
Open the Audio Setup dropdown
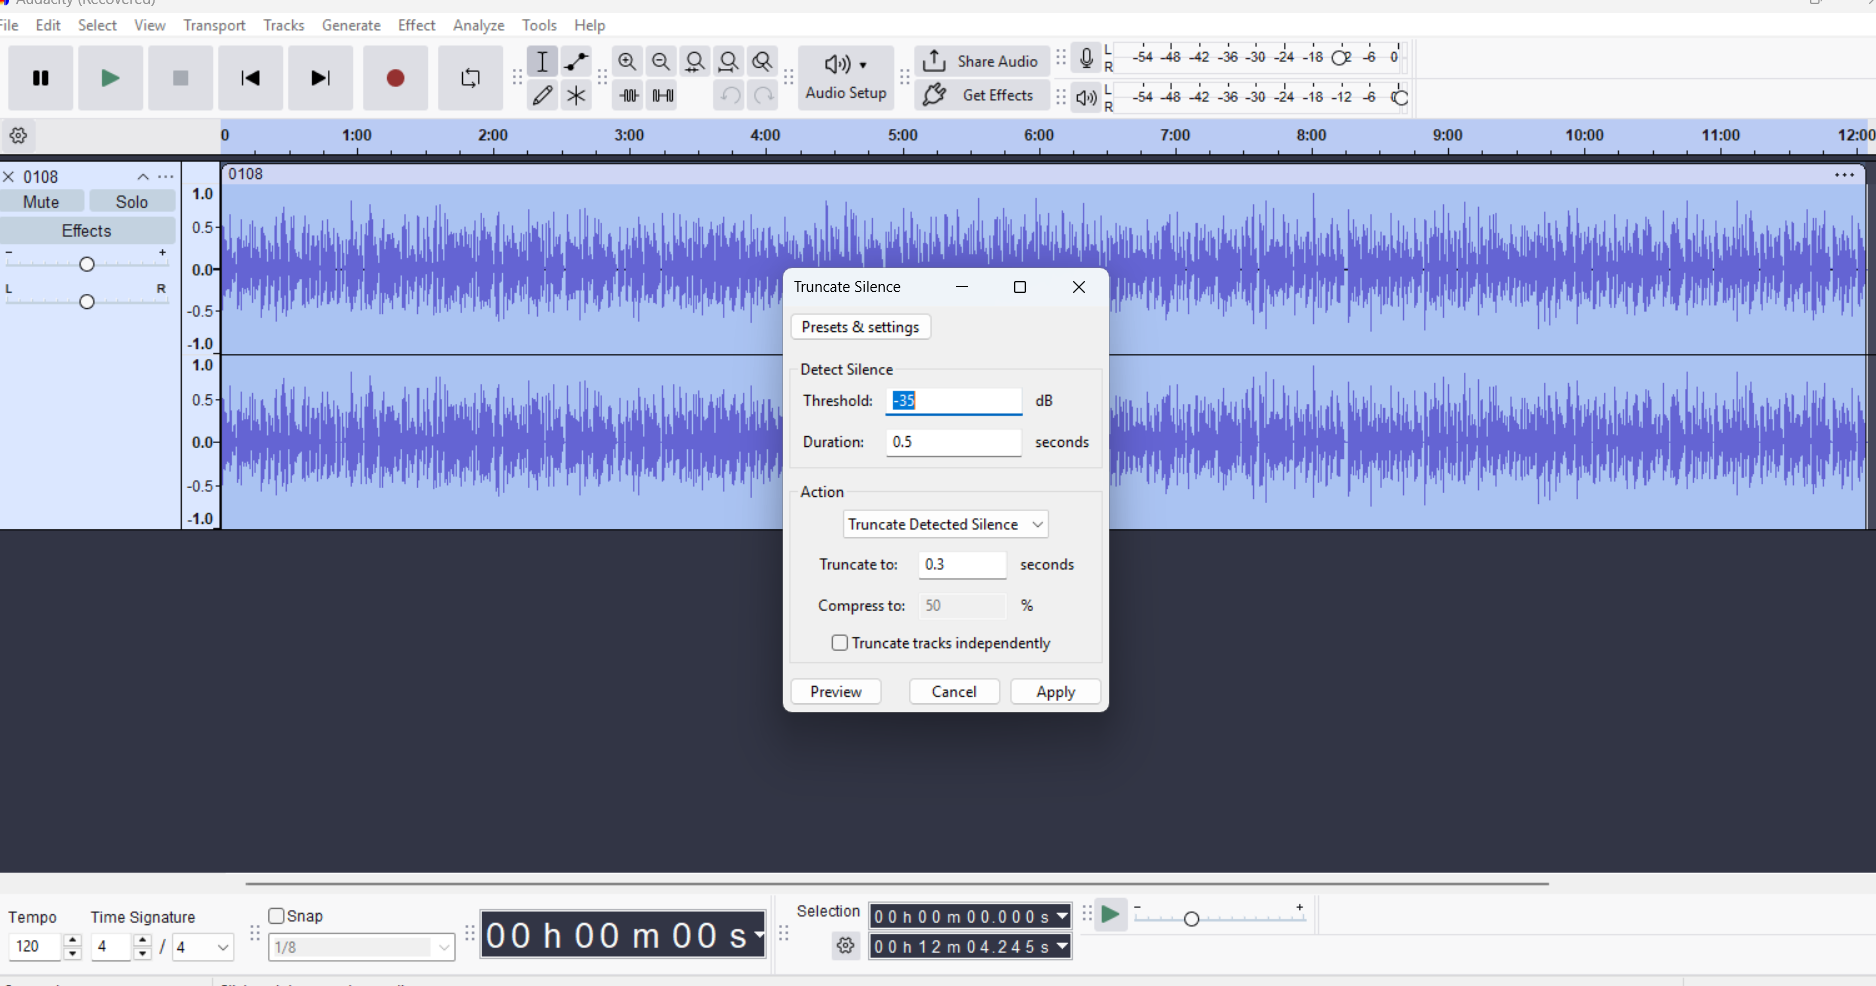click(x=846, y=78)
